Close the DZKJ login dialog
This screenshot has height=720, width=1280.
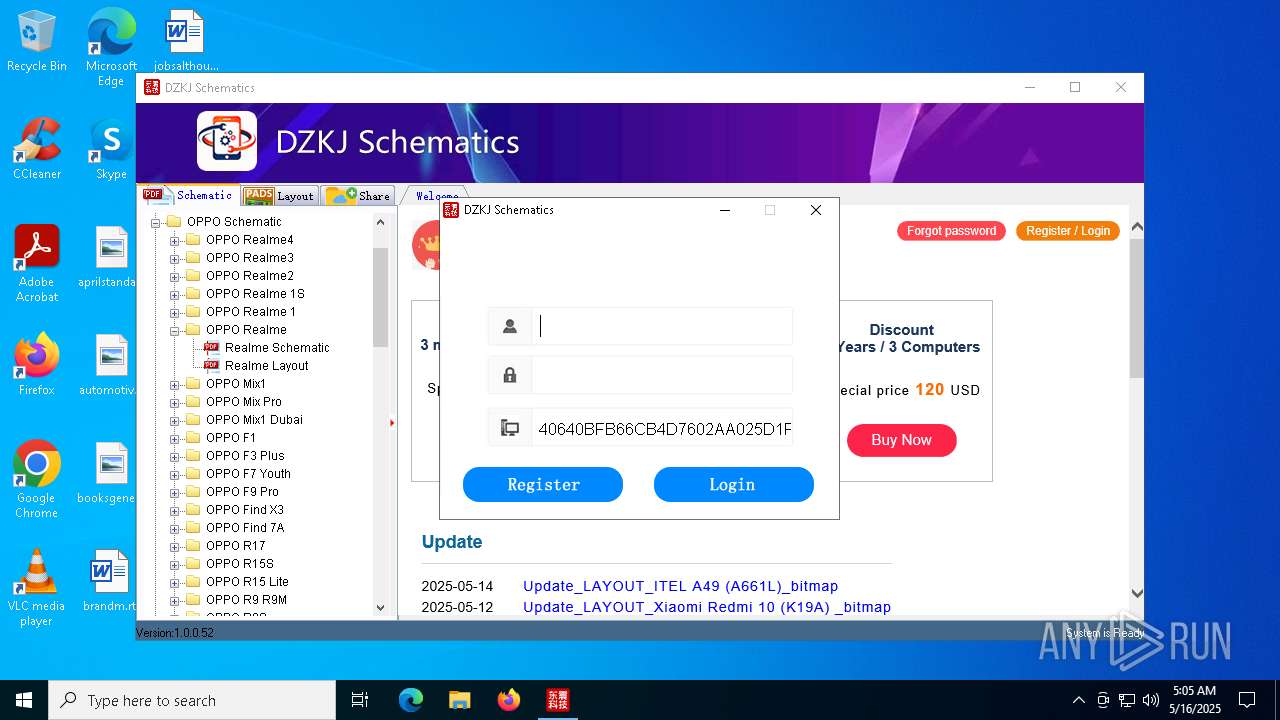pyautogui.click(x=816, y=210)
